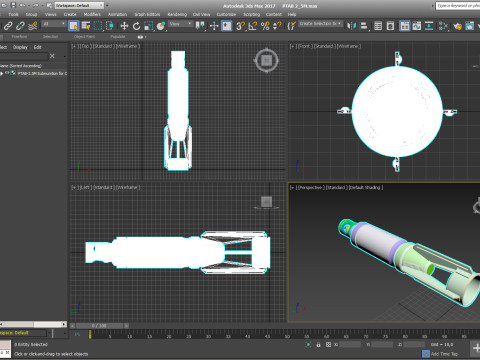
Task: Open the Material Editor icon
Action: pos(443,26)
